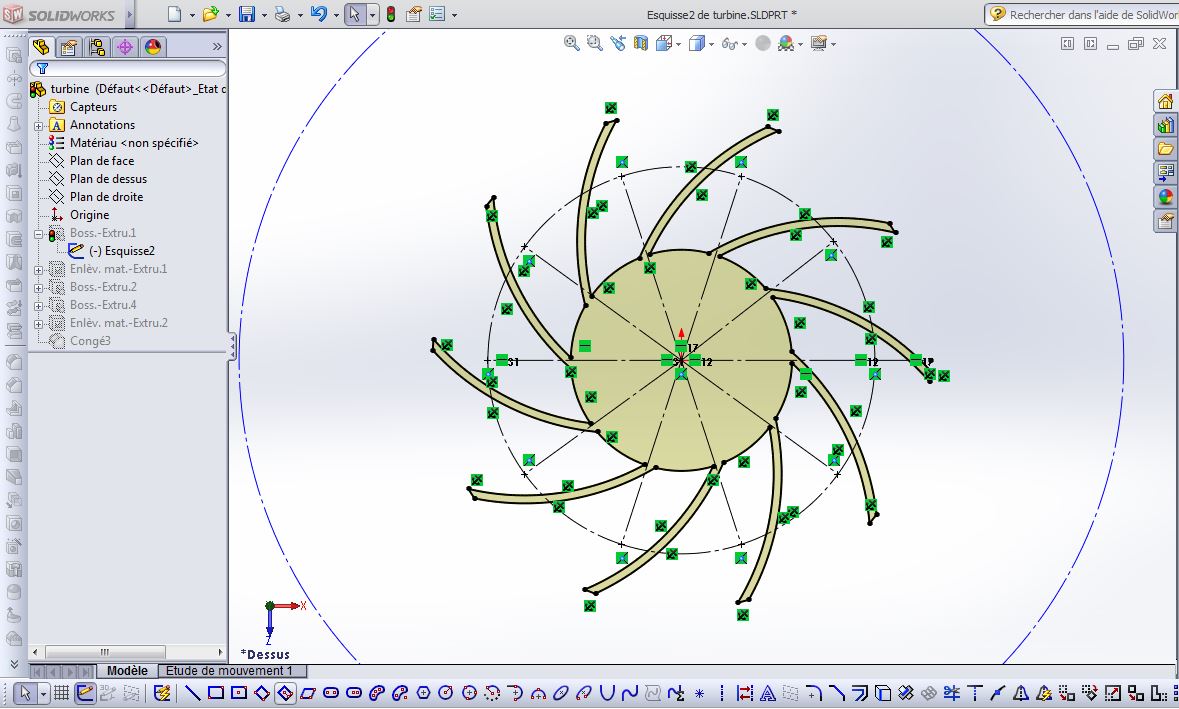This screenshot has width=1179, height=709.
Task: Expand the Annotations tree node
Action: 38,126
